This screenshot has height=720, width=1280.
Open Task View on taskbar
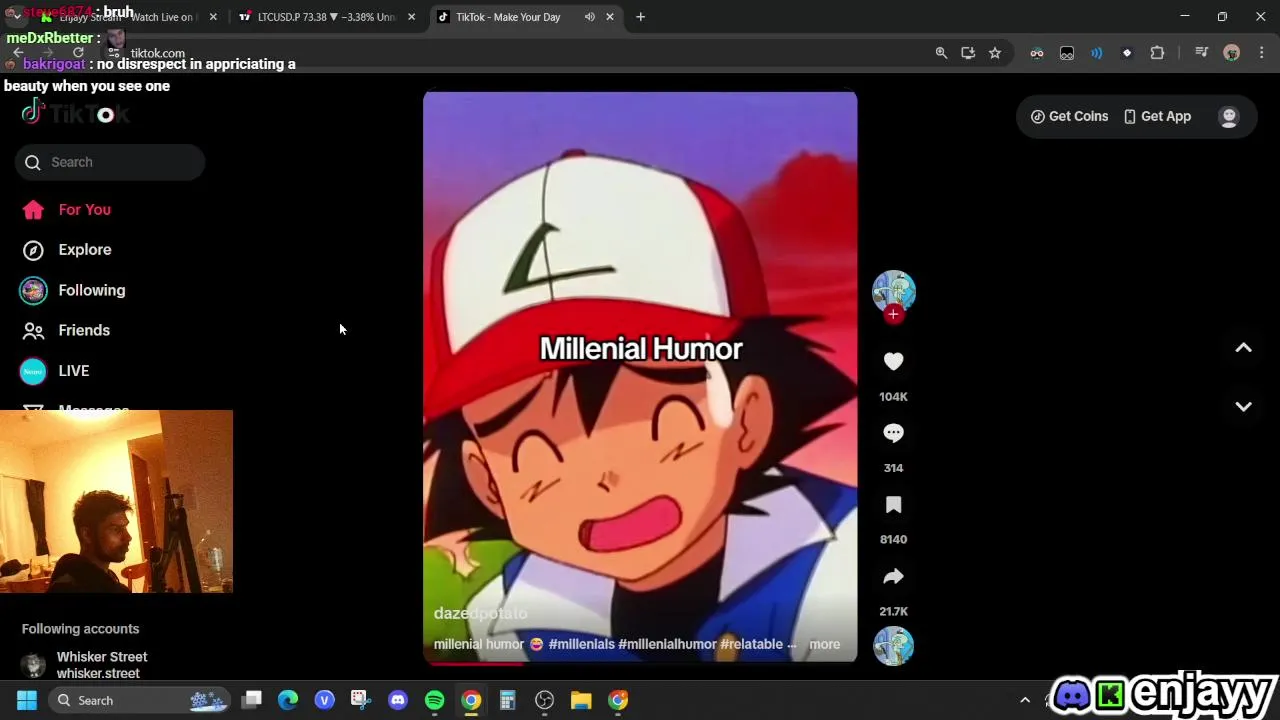pos(252,700)
